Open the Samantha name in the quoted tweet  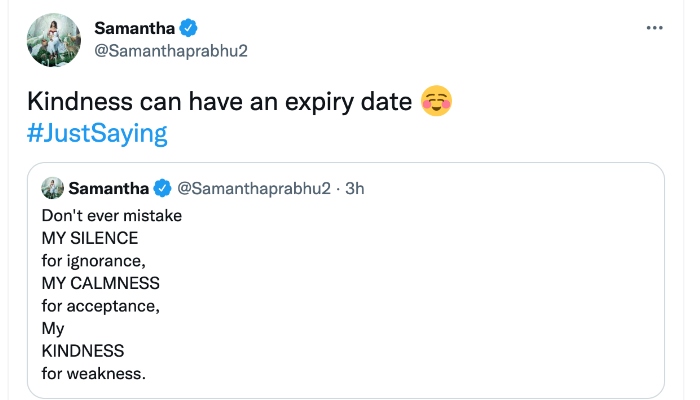109,188
